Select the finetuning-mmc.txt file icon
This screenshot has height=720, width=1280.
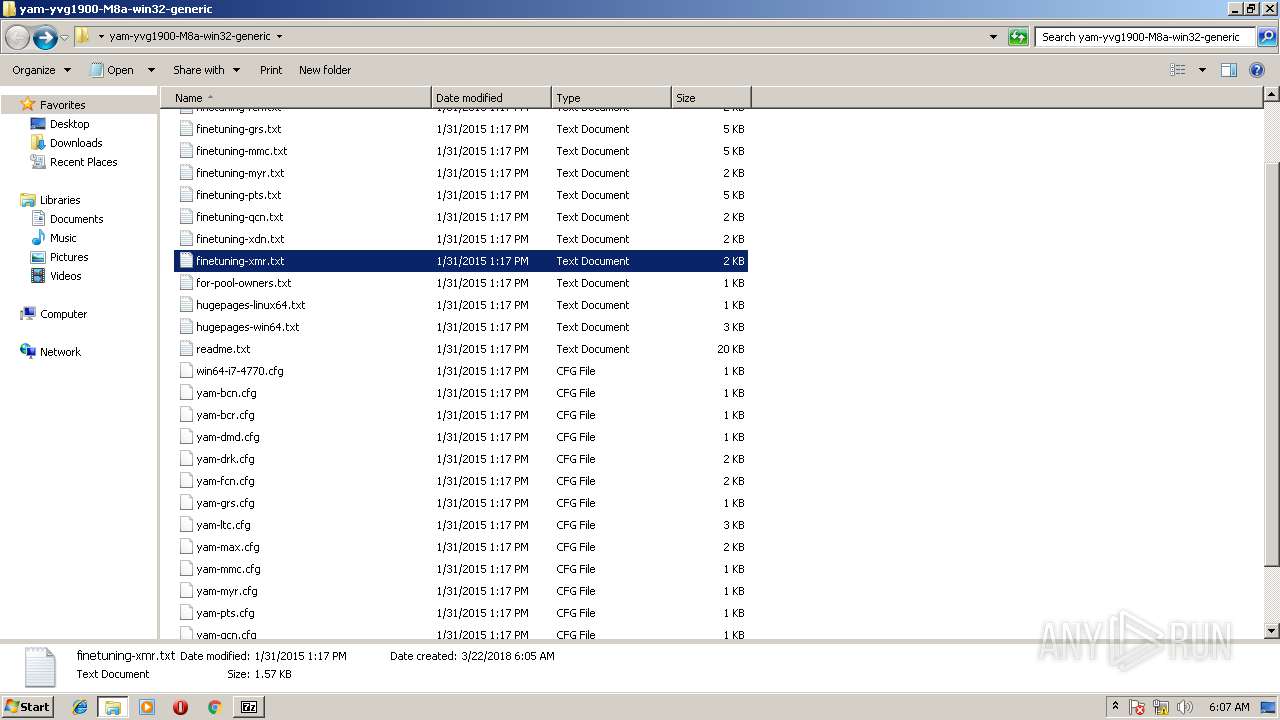(186, 151)
